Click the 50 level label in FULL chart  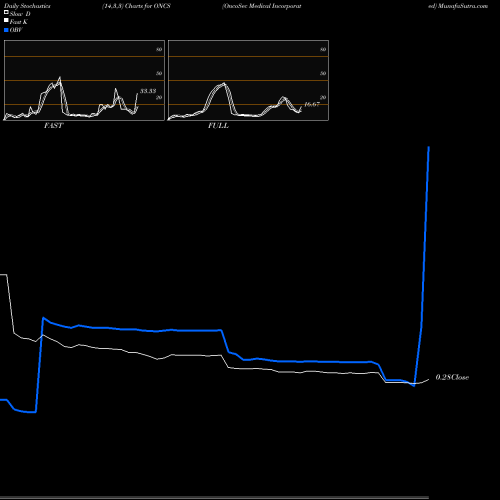323,73
